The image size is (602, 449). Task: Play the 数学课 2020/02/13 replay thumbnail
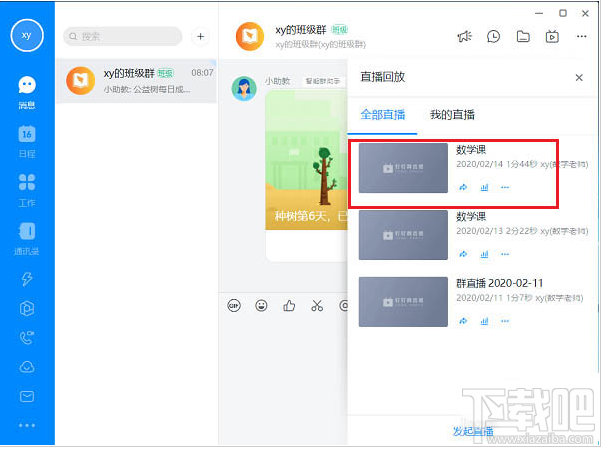(403, 235)
